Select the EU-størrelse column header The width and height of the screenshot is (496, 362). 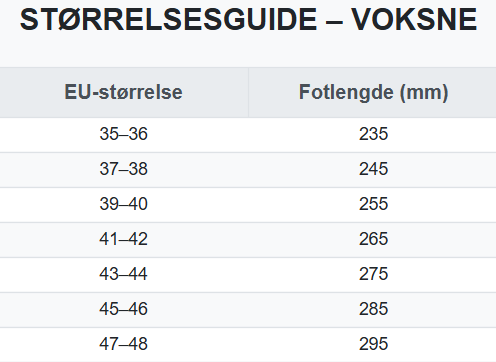tap(124, 92)
